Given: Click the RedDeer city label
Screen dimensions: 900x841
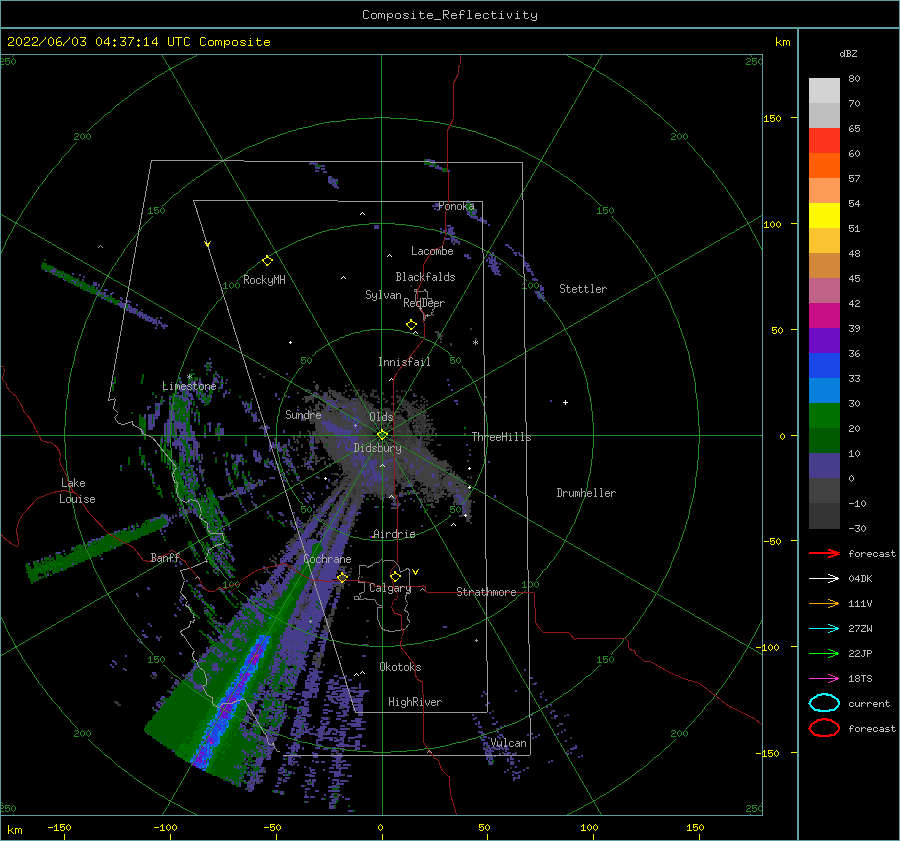Looking at the screenshot, I should pos(424,303).
